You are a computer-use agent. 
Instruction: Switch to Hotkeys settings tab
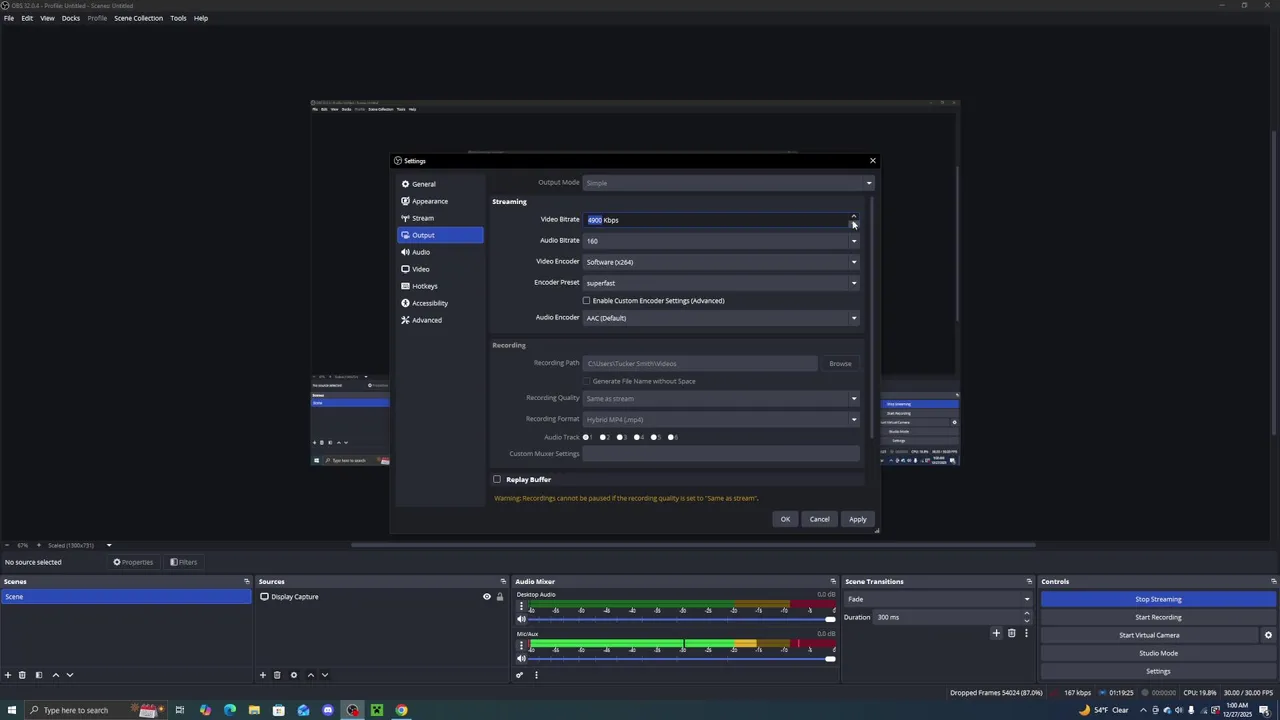click(x=440, y=286)
